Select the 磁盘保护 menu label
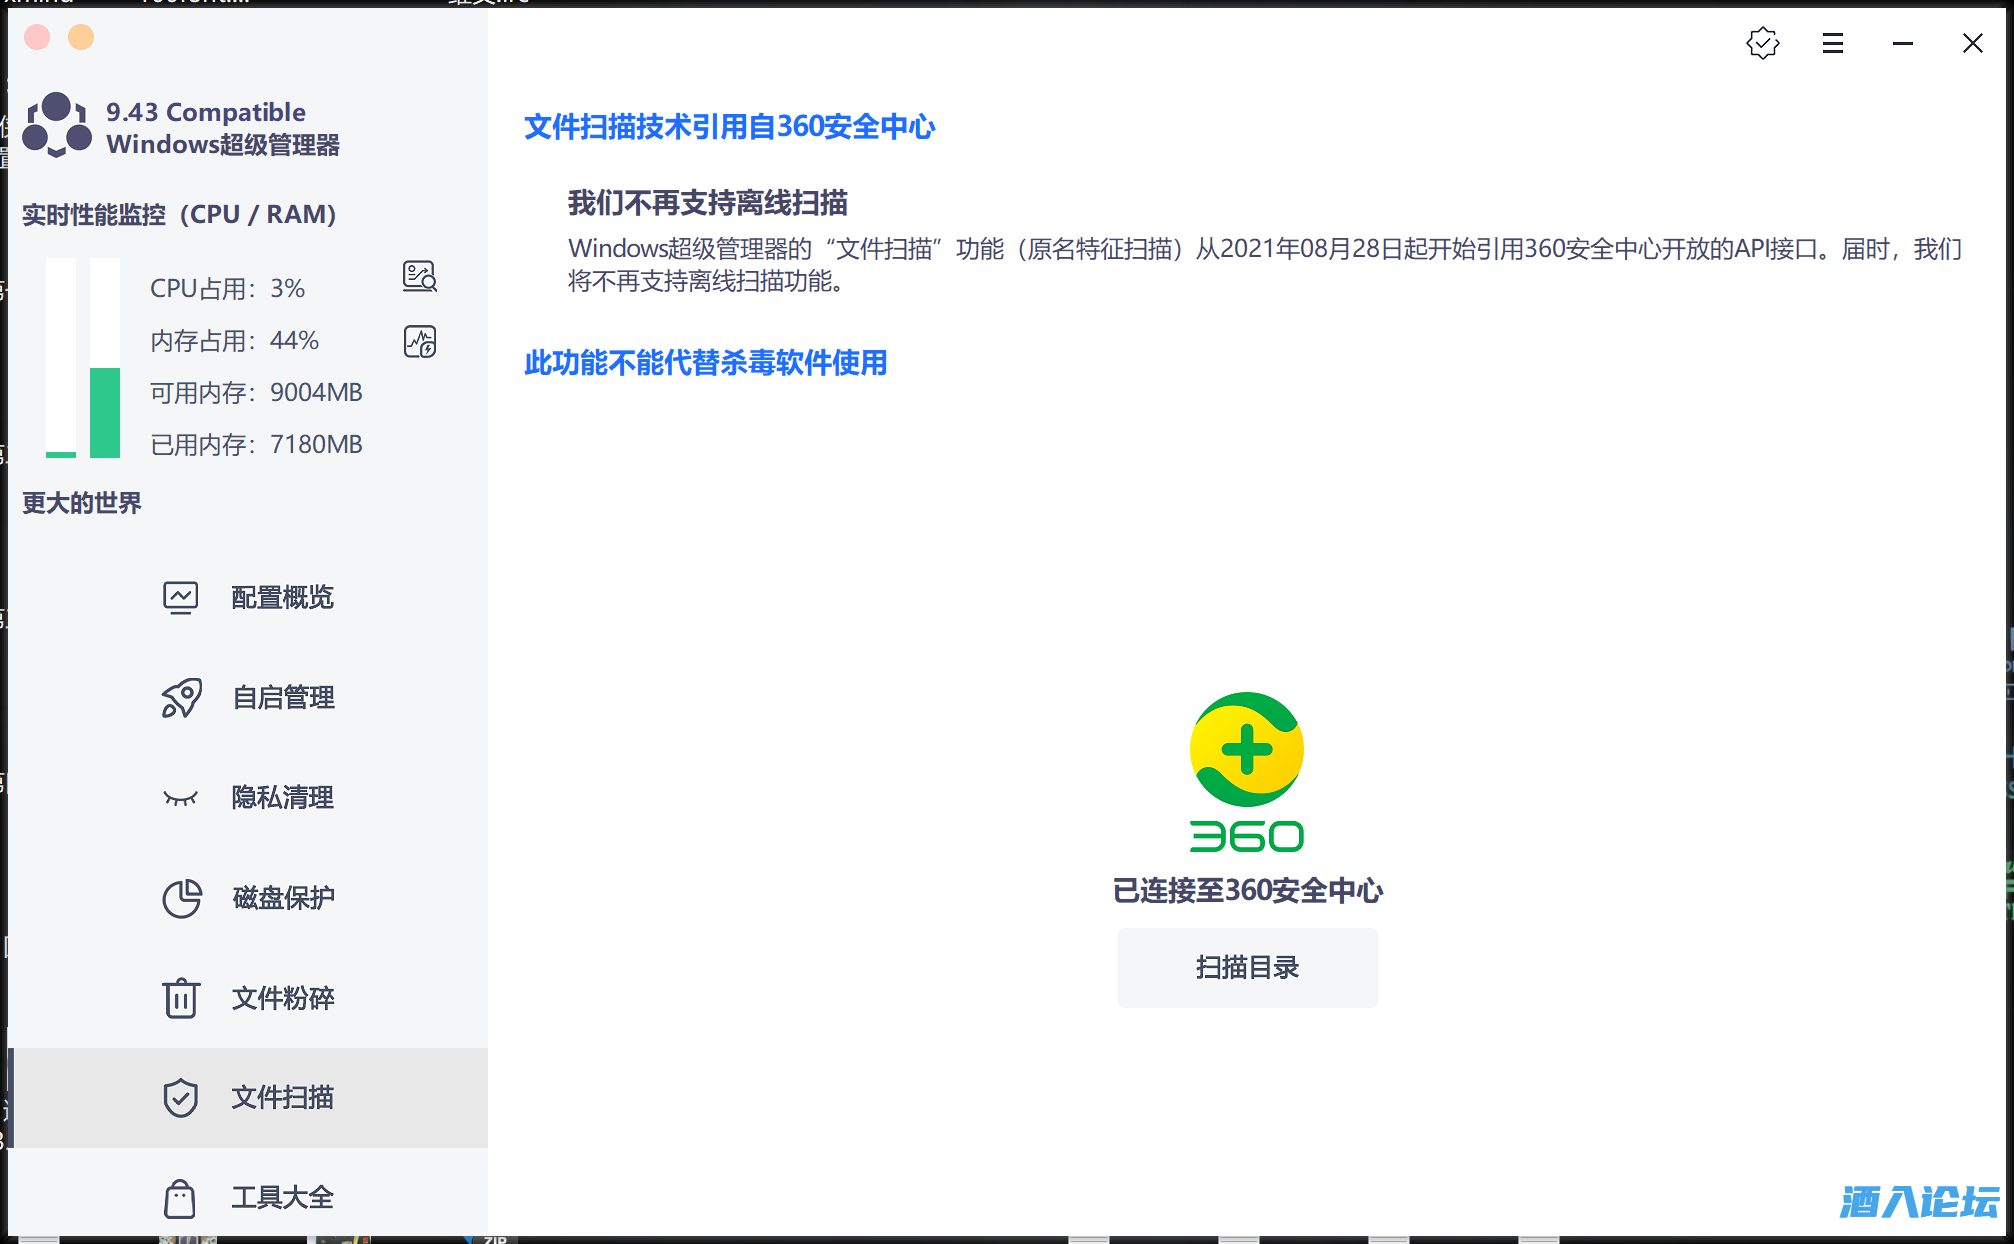The height and width of the screenshot is (1244, 2014). tap(283, 898)
